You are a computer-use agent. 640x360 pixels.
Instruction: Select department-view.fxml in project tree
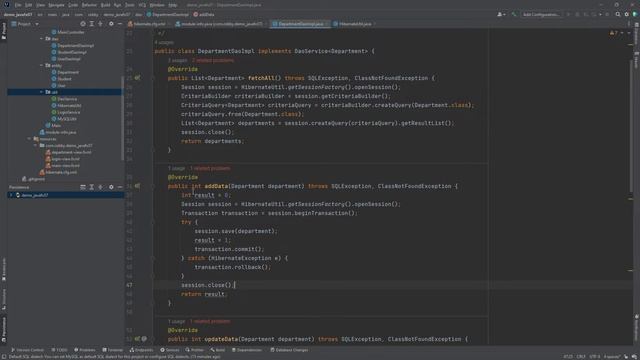click(x=68, y=152)
